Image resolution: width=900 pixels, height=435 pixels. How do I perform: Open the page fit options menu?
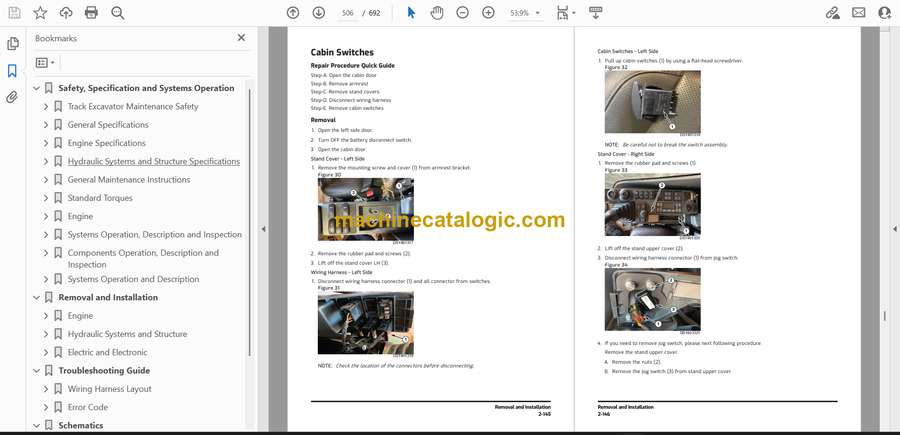coord(565,13)
